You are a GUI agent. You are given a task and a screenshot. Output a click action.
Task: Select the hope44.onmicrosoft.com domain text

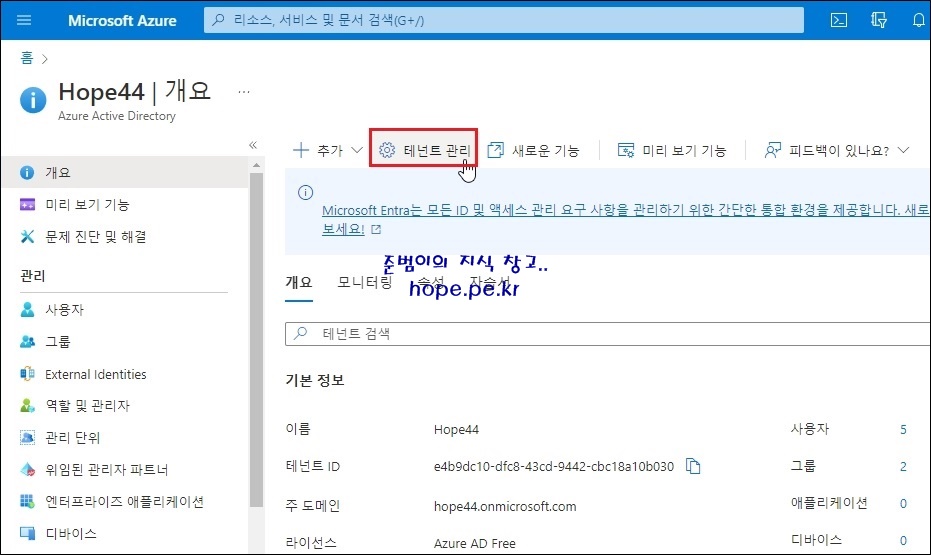coord(505,506)
